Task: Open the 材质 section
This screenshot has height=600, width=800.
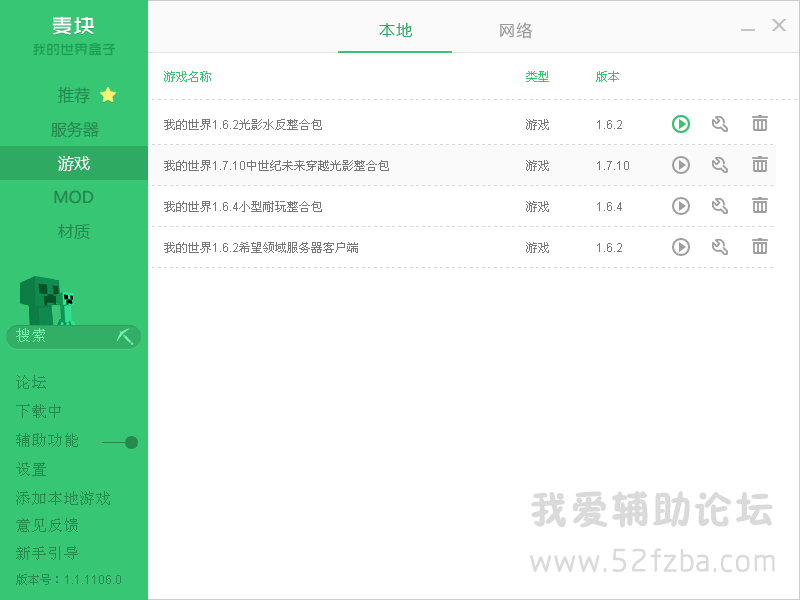Action: (x=73, y=232)
